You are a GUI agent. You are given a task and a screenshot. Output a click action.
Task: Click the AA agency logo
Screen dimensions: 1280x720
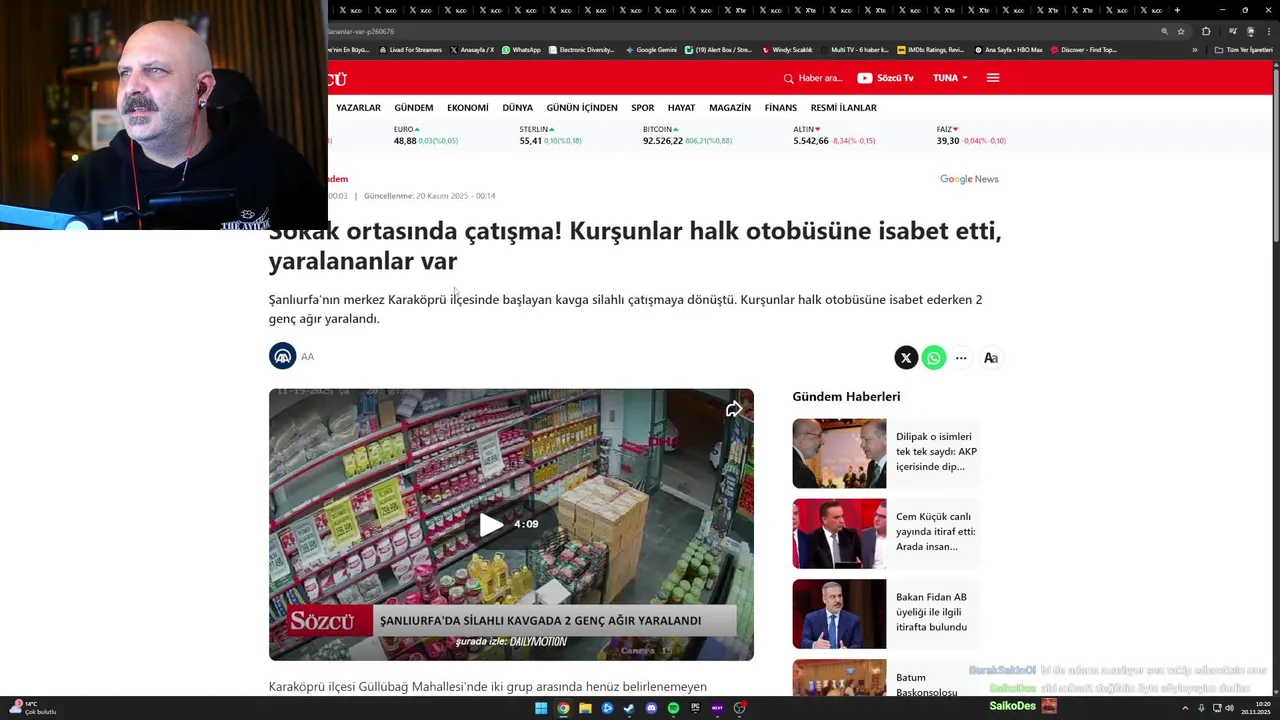283,356
